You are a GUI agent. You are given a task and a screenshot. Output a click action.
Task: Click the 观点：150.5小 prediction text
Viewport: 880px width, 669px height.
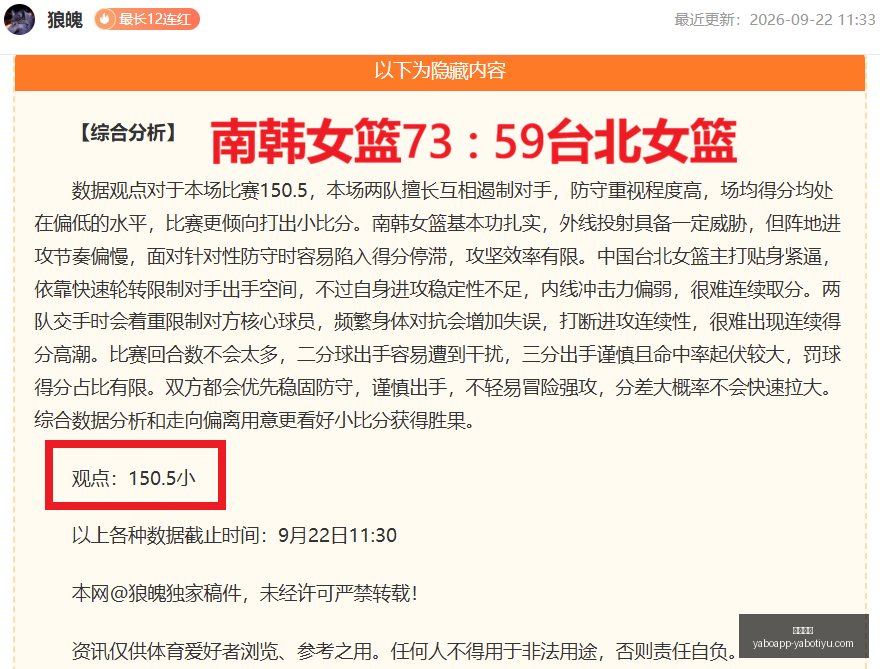pyautogui.click(x=134, y=478)
